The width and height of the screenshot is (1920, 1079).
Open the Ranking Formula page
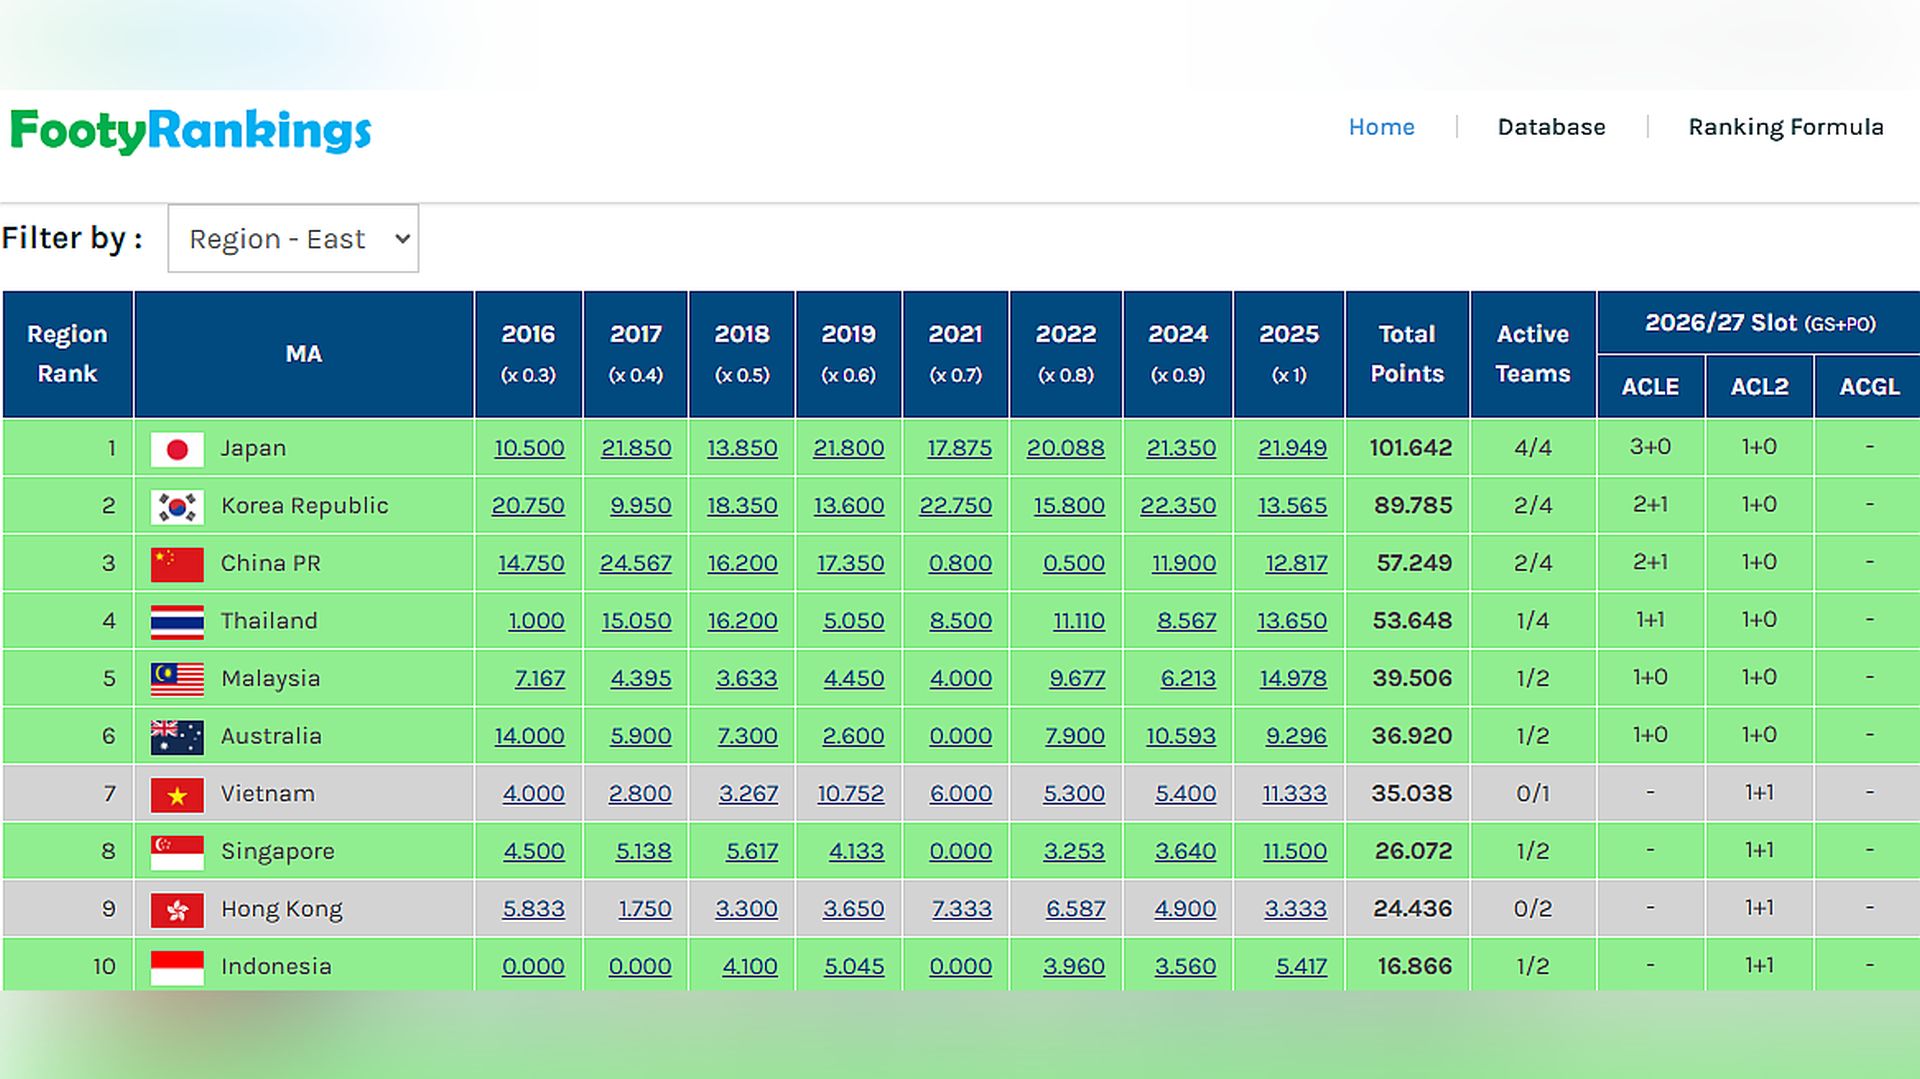click(x=1785, y=127)
